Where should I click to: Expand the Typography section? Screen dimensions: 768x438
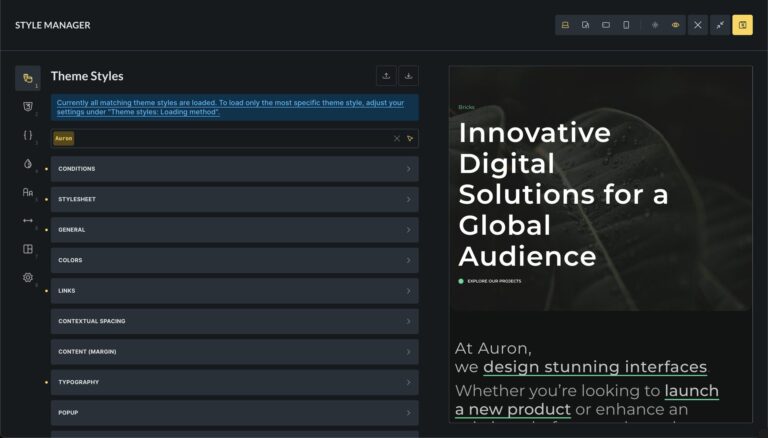coord(234,382)
